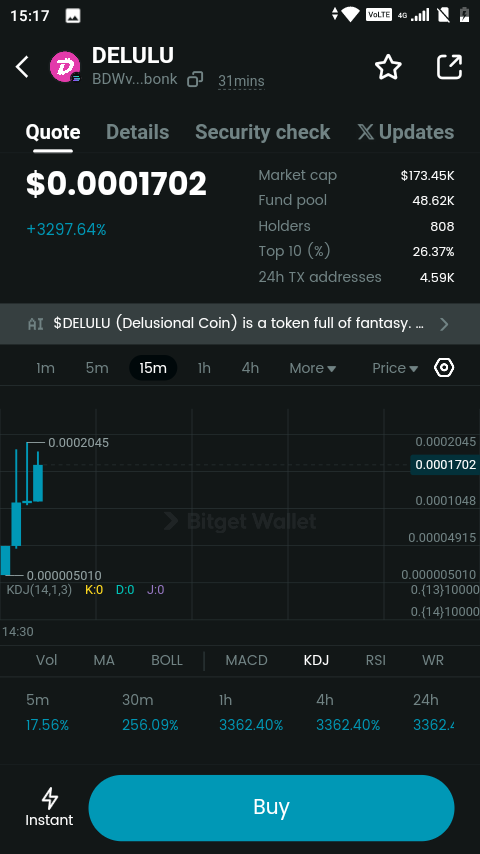Tap the $0.0001702 price
This screenshot has width=480, height=854.
pos(117,184)
